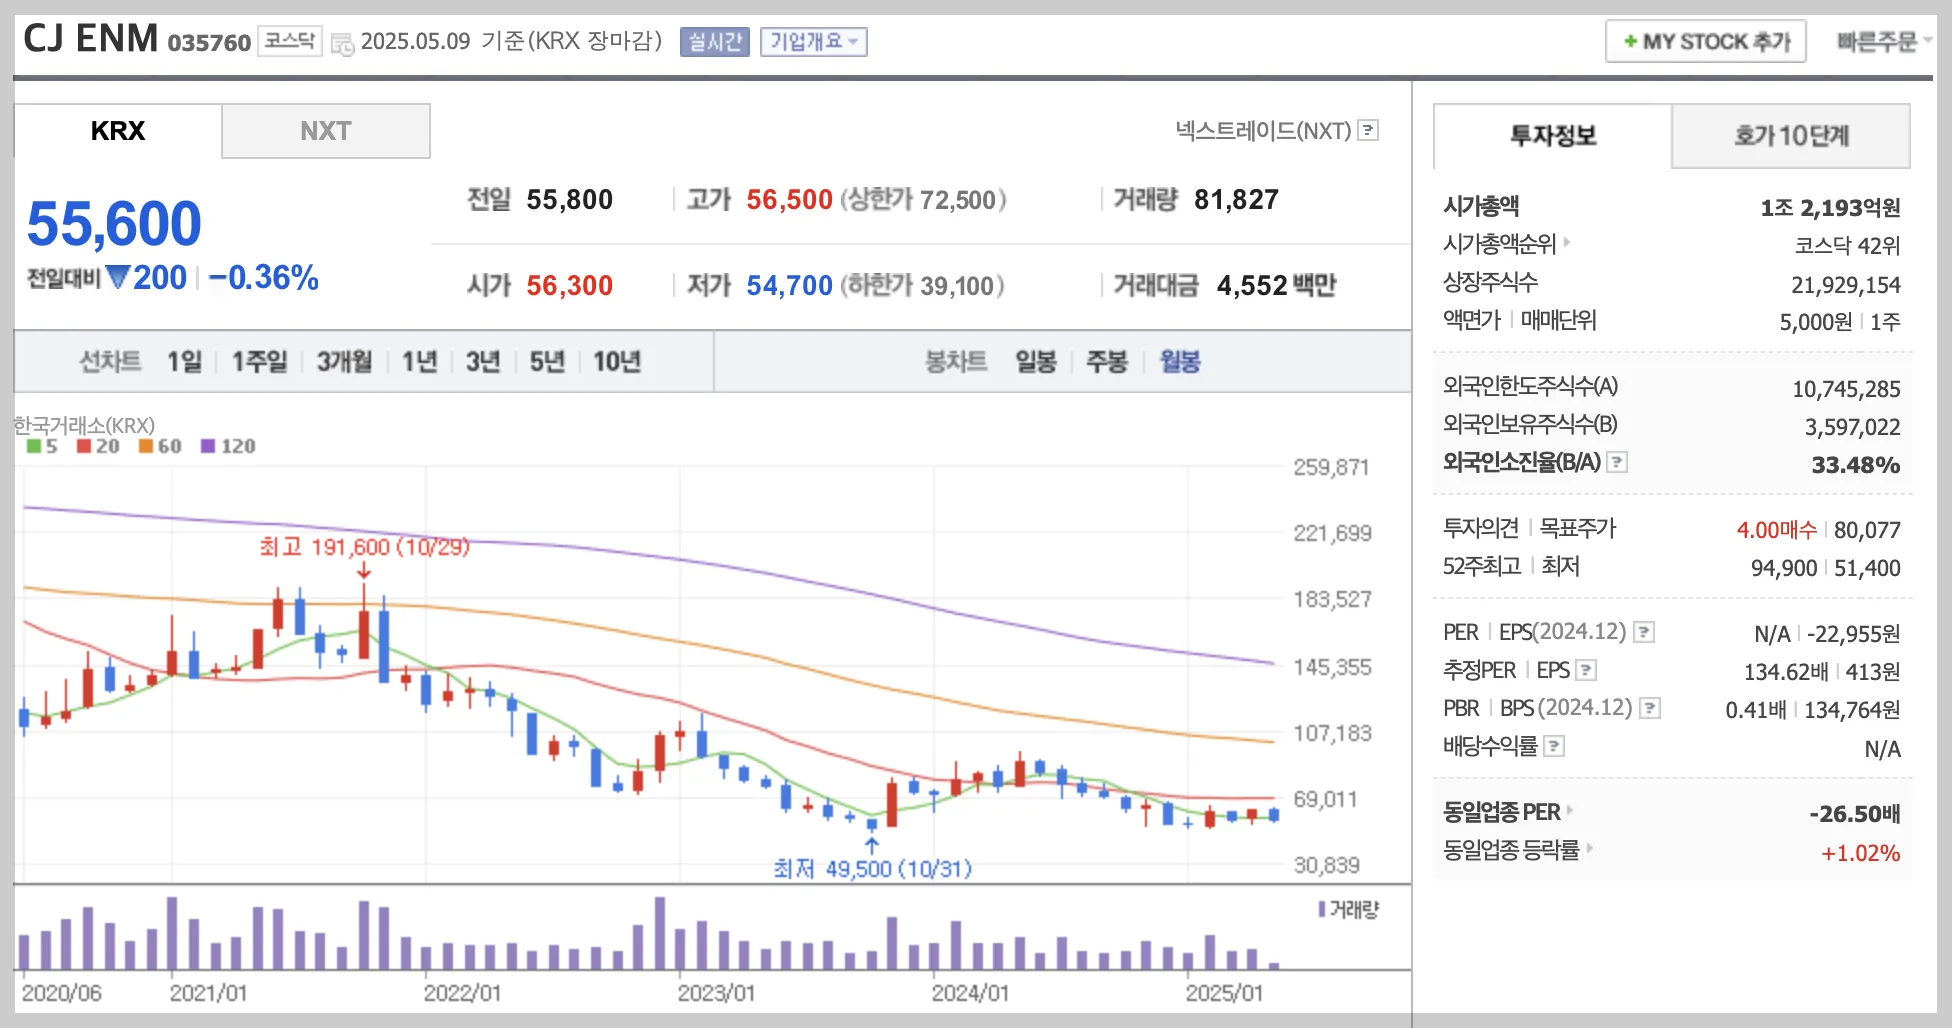This screenshot has width=1952, height=1028.
Task: Open help icon next to PER EPS(2024.12)
Action: click(x=1644, y=632)
